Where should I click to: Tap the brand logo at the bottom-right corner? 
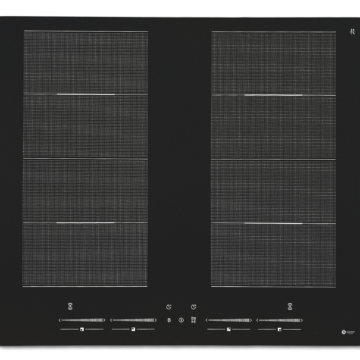[x=348, y=332]
